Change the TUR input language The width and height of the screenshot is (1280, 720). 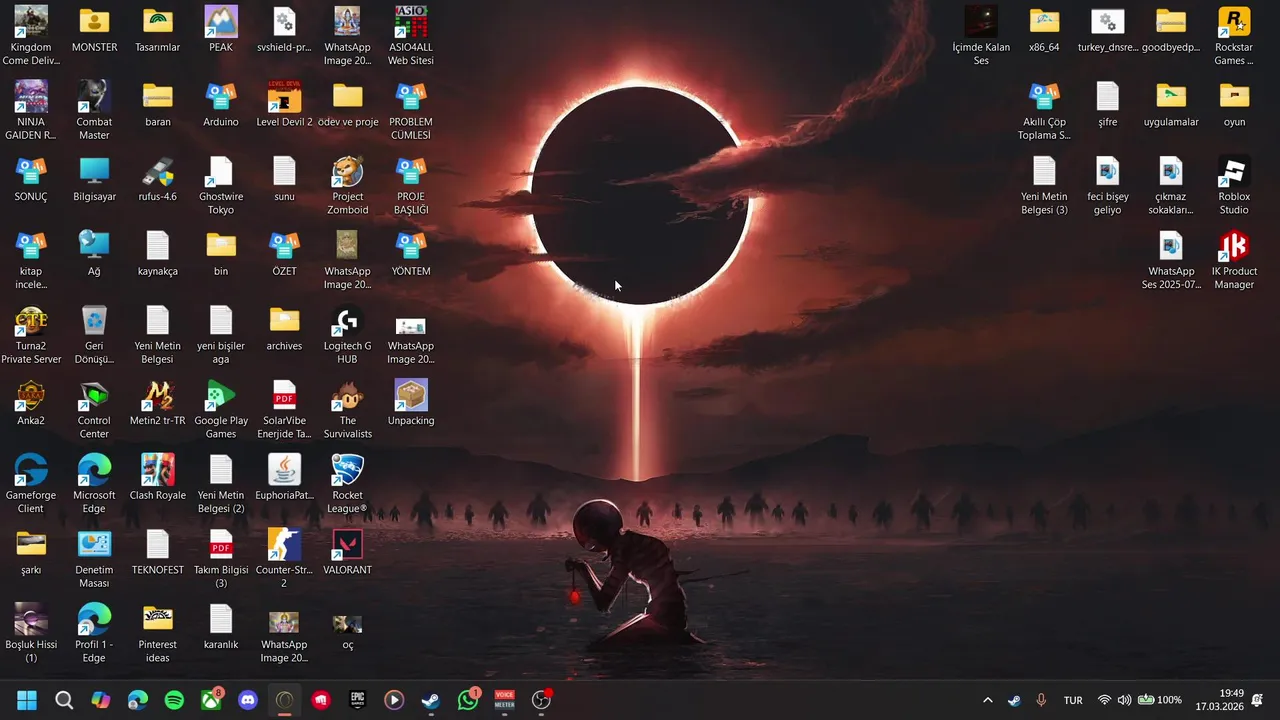pos(1073,700)
